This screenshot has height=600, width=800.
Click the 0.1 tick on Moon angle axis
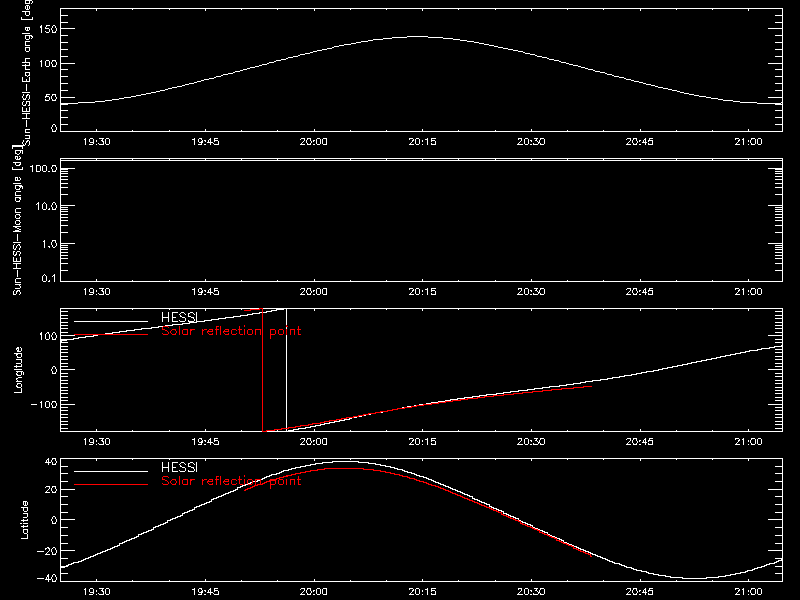[x=49, y=278]
